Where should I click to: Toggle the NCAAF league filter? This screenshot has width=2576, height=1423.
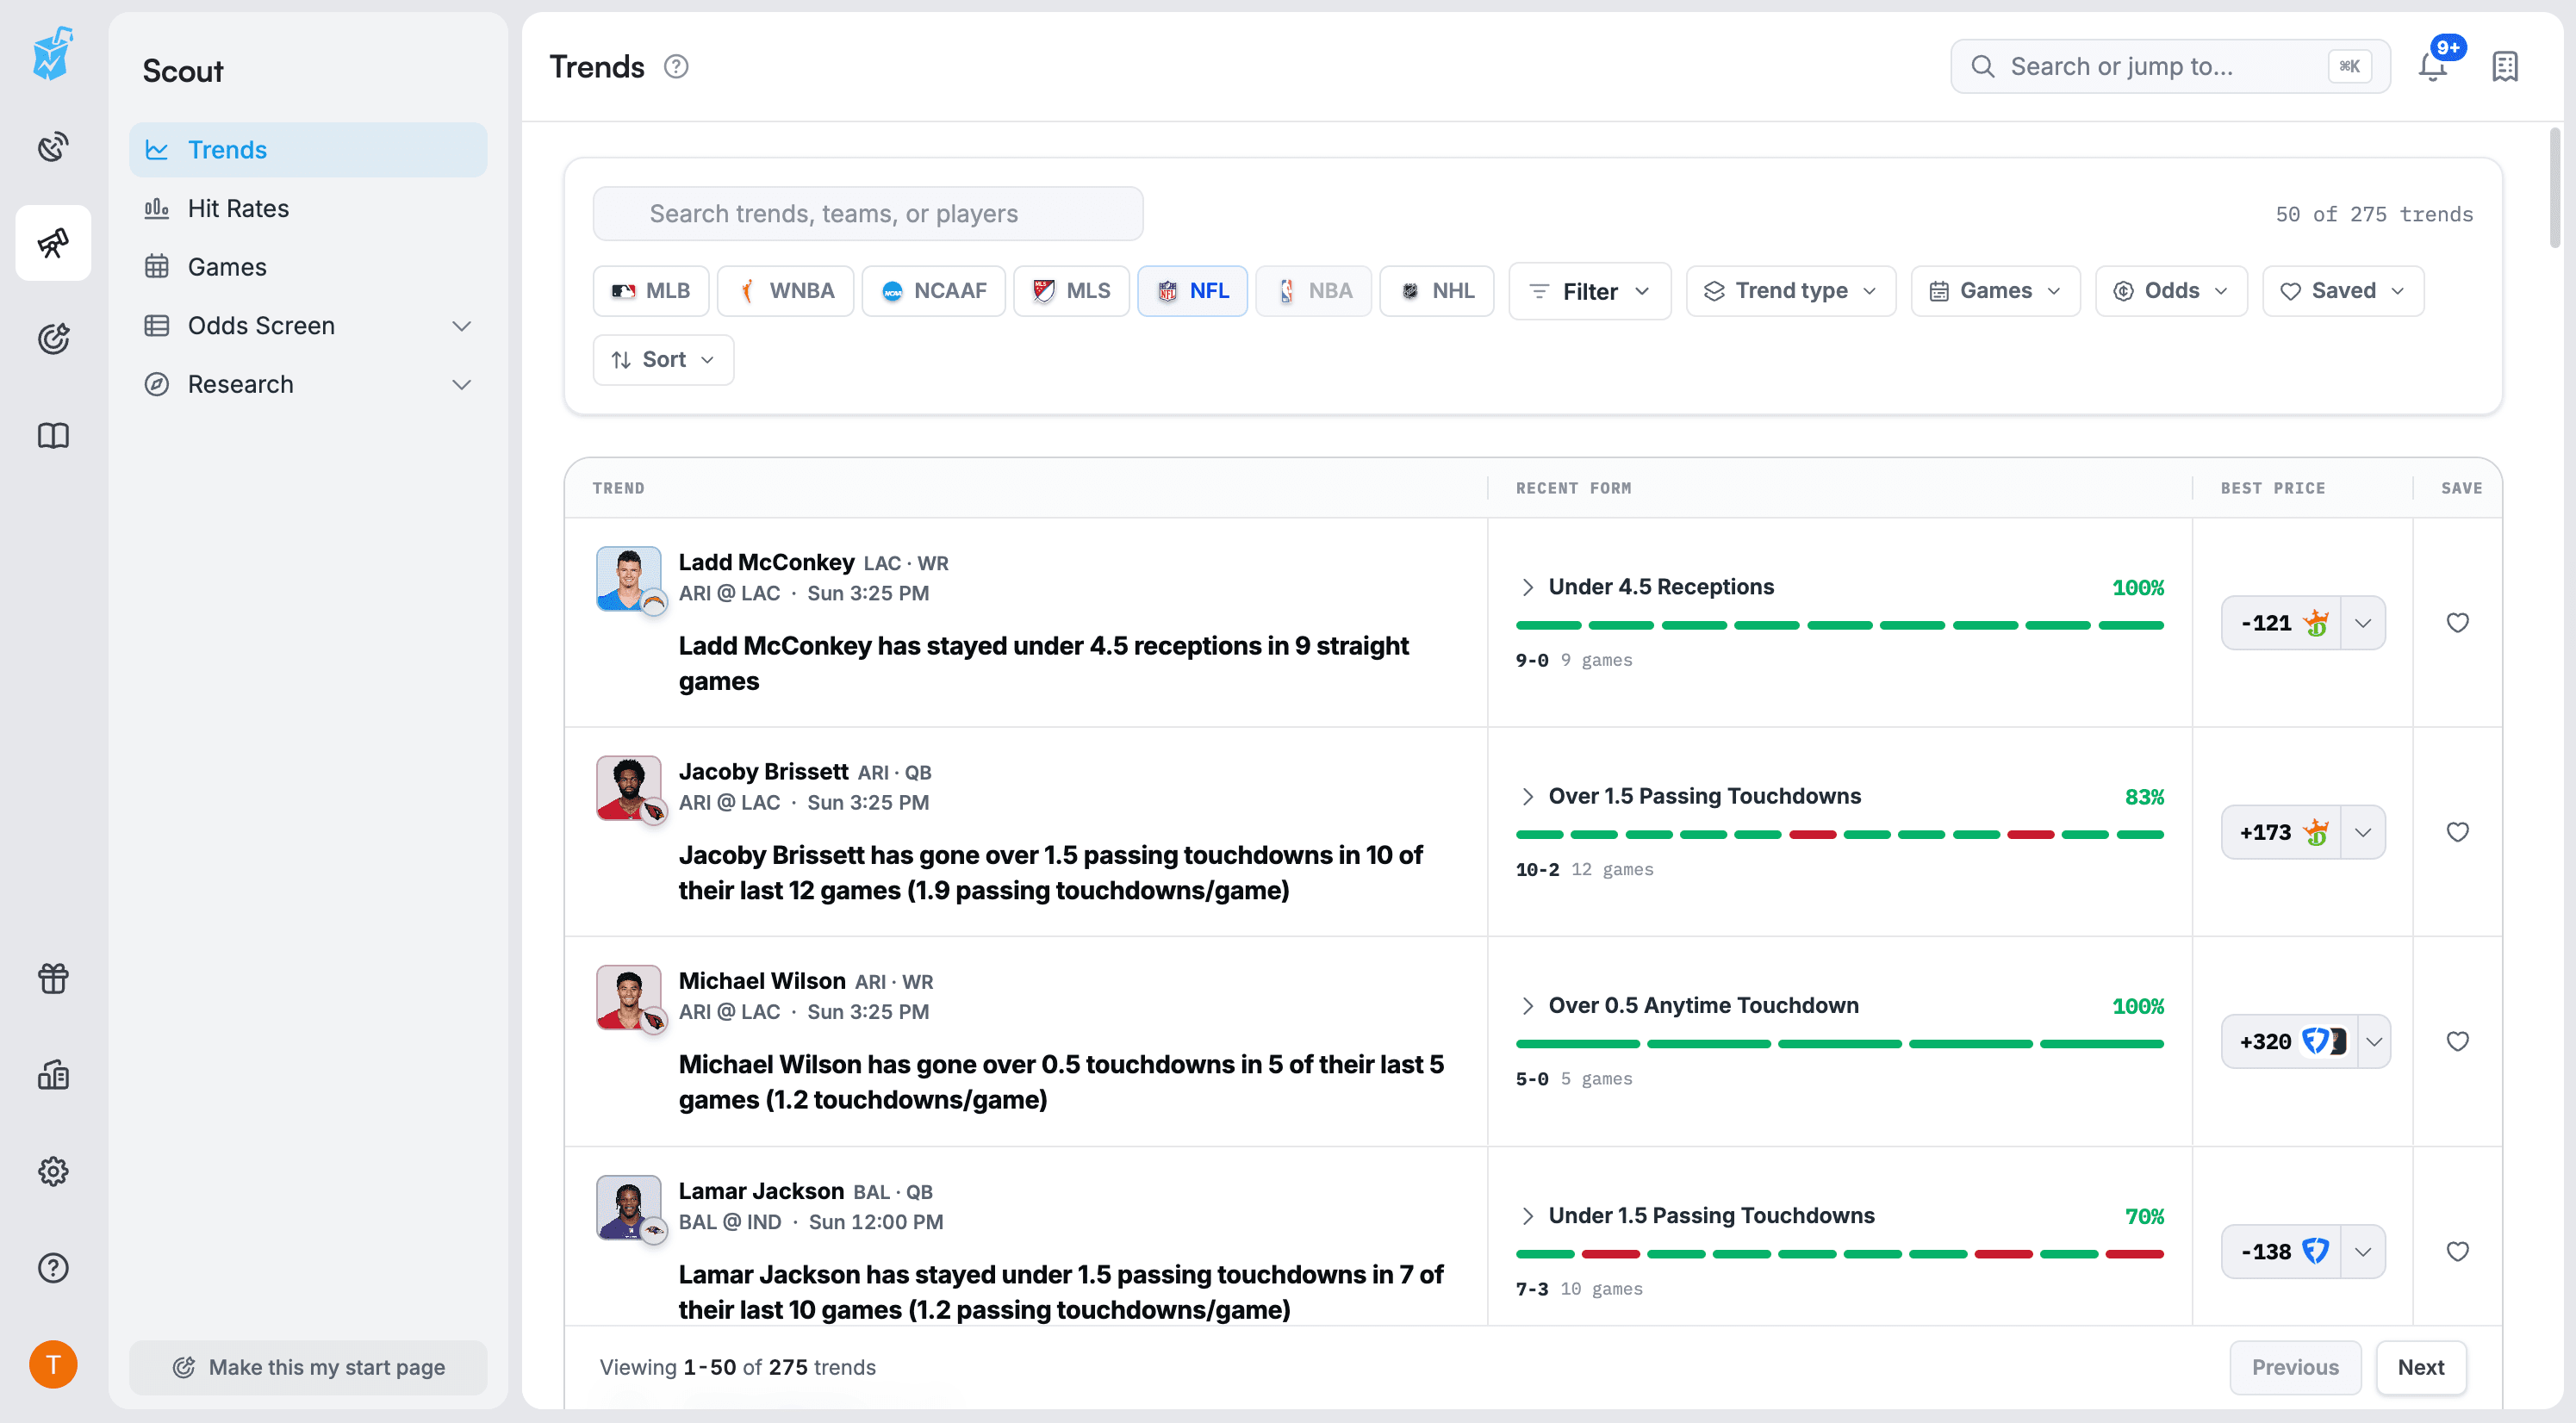[x=934, y=291]
